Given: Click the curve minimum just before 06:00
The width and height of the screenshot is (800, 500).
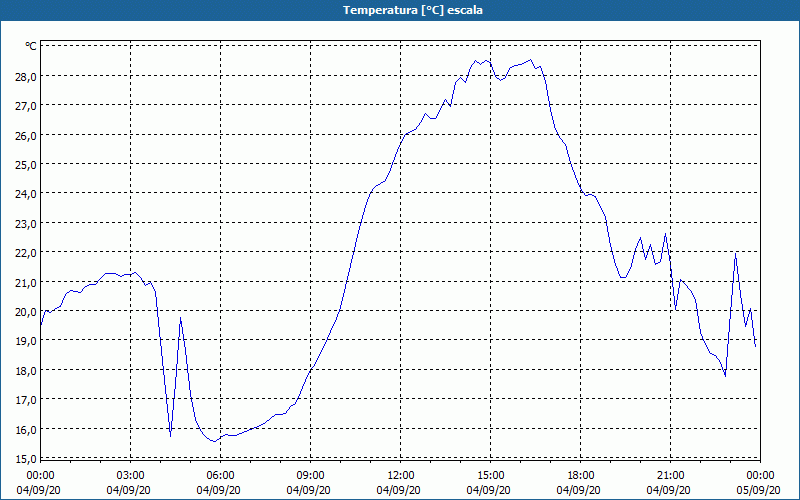Looking at the screenshot, I should tap(215, 441).
